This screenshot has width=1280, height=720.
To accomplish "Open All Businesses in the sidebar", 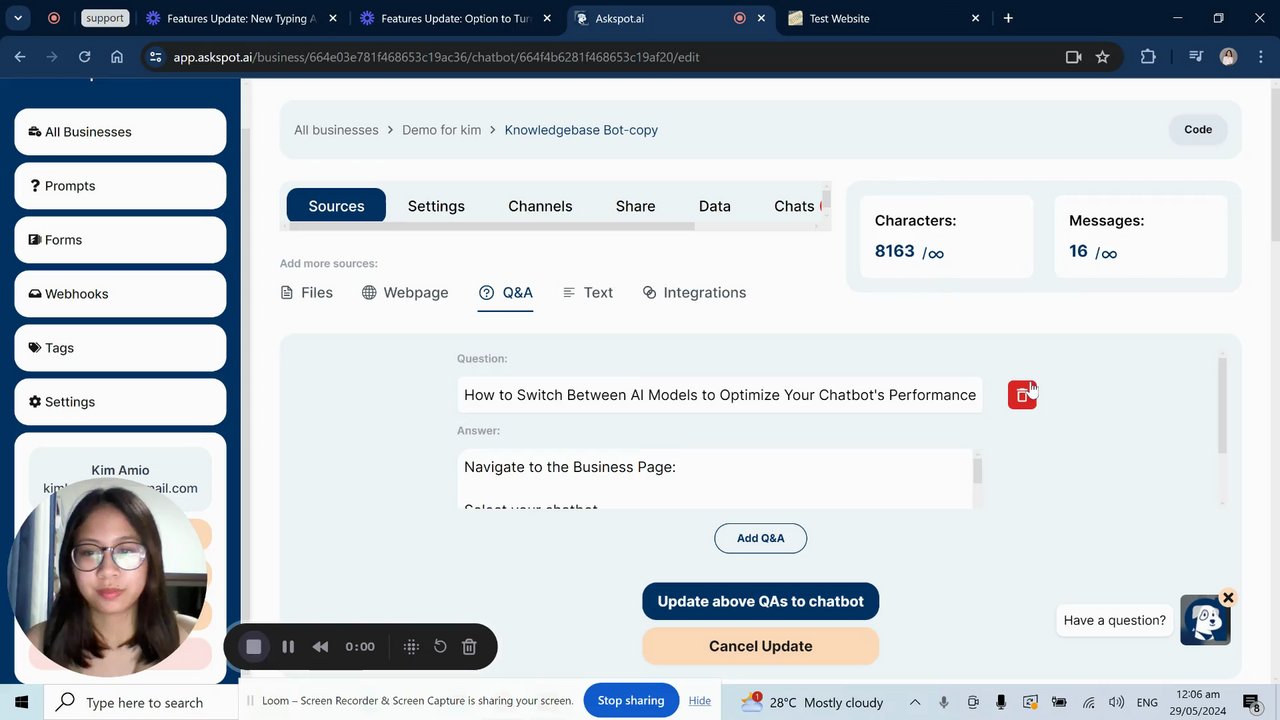I will tap(120, 132).
